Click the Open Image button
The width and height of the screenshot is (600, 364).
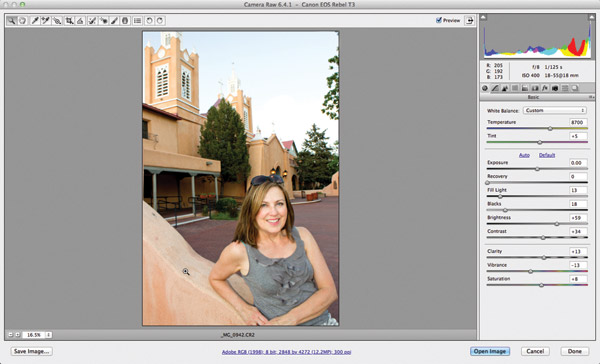coord(490,351)
